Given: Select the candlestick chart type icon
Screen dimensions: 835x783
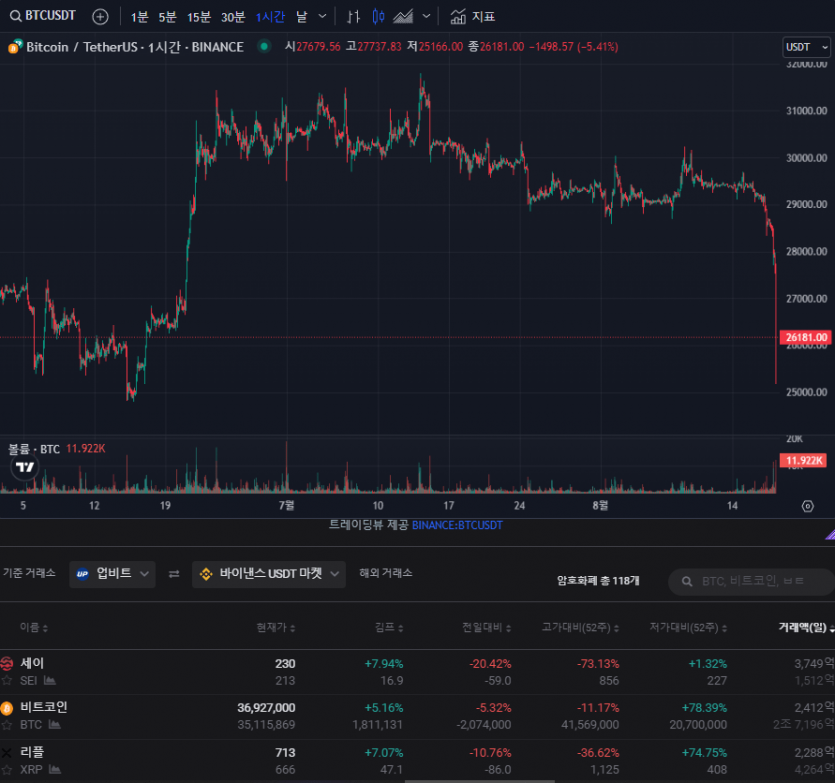Looking at the screenshot, I should pyautogui.click(x=378, y=16).
